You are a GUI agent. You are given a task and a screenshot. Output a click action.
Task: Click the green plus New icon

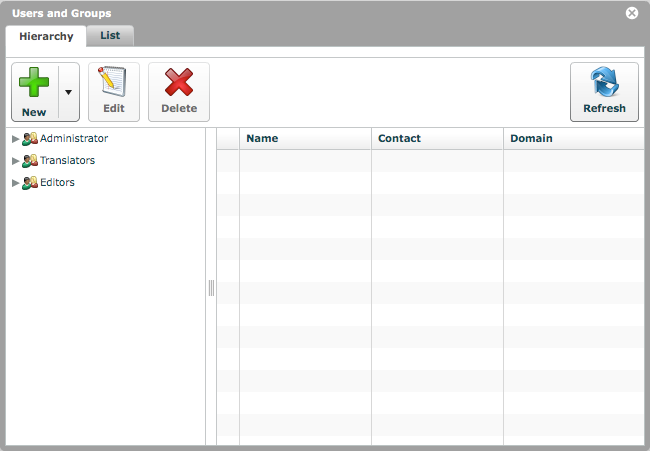pyautogui.click(x=34, y=82)
